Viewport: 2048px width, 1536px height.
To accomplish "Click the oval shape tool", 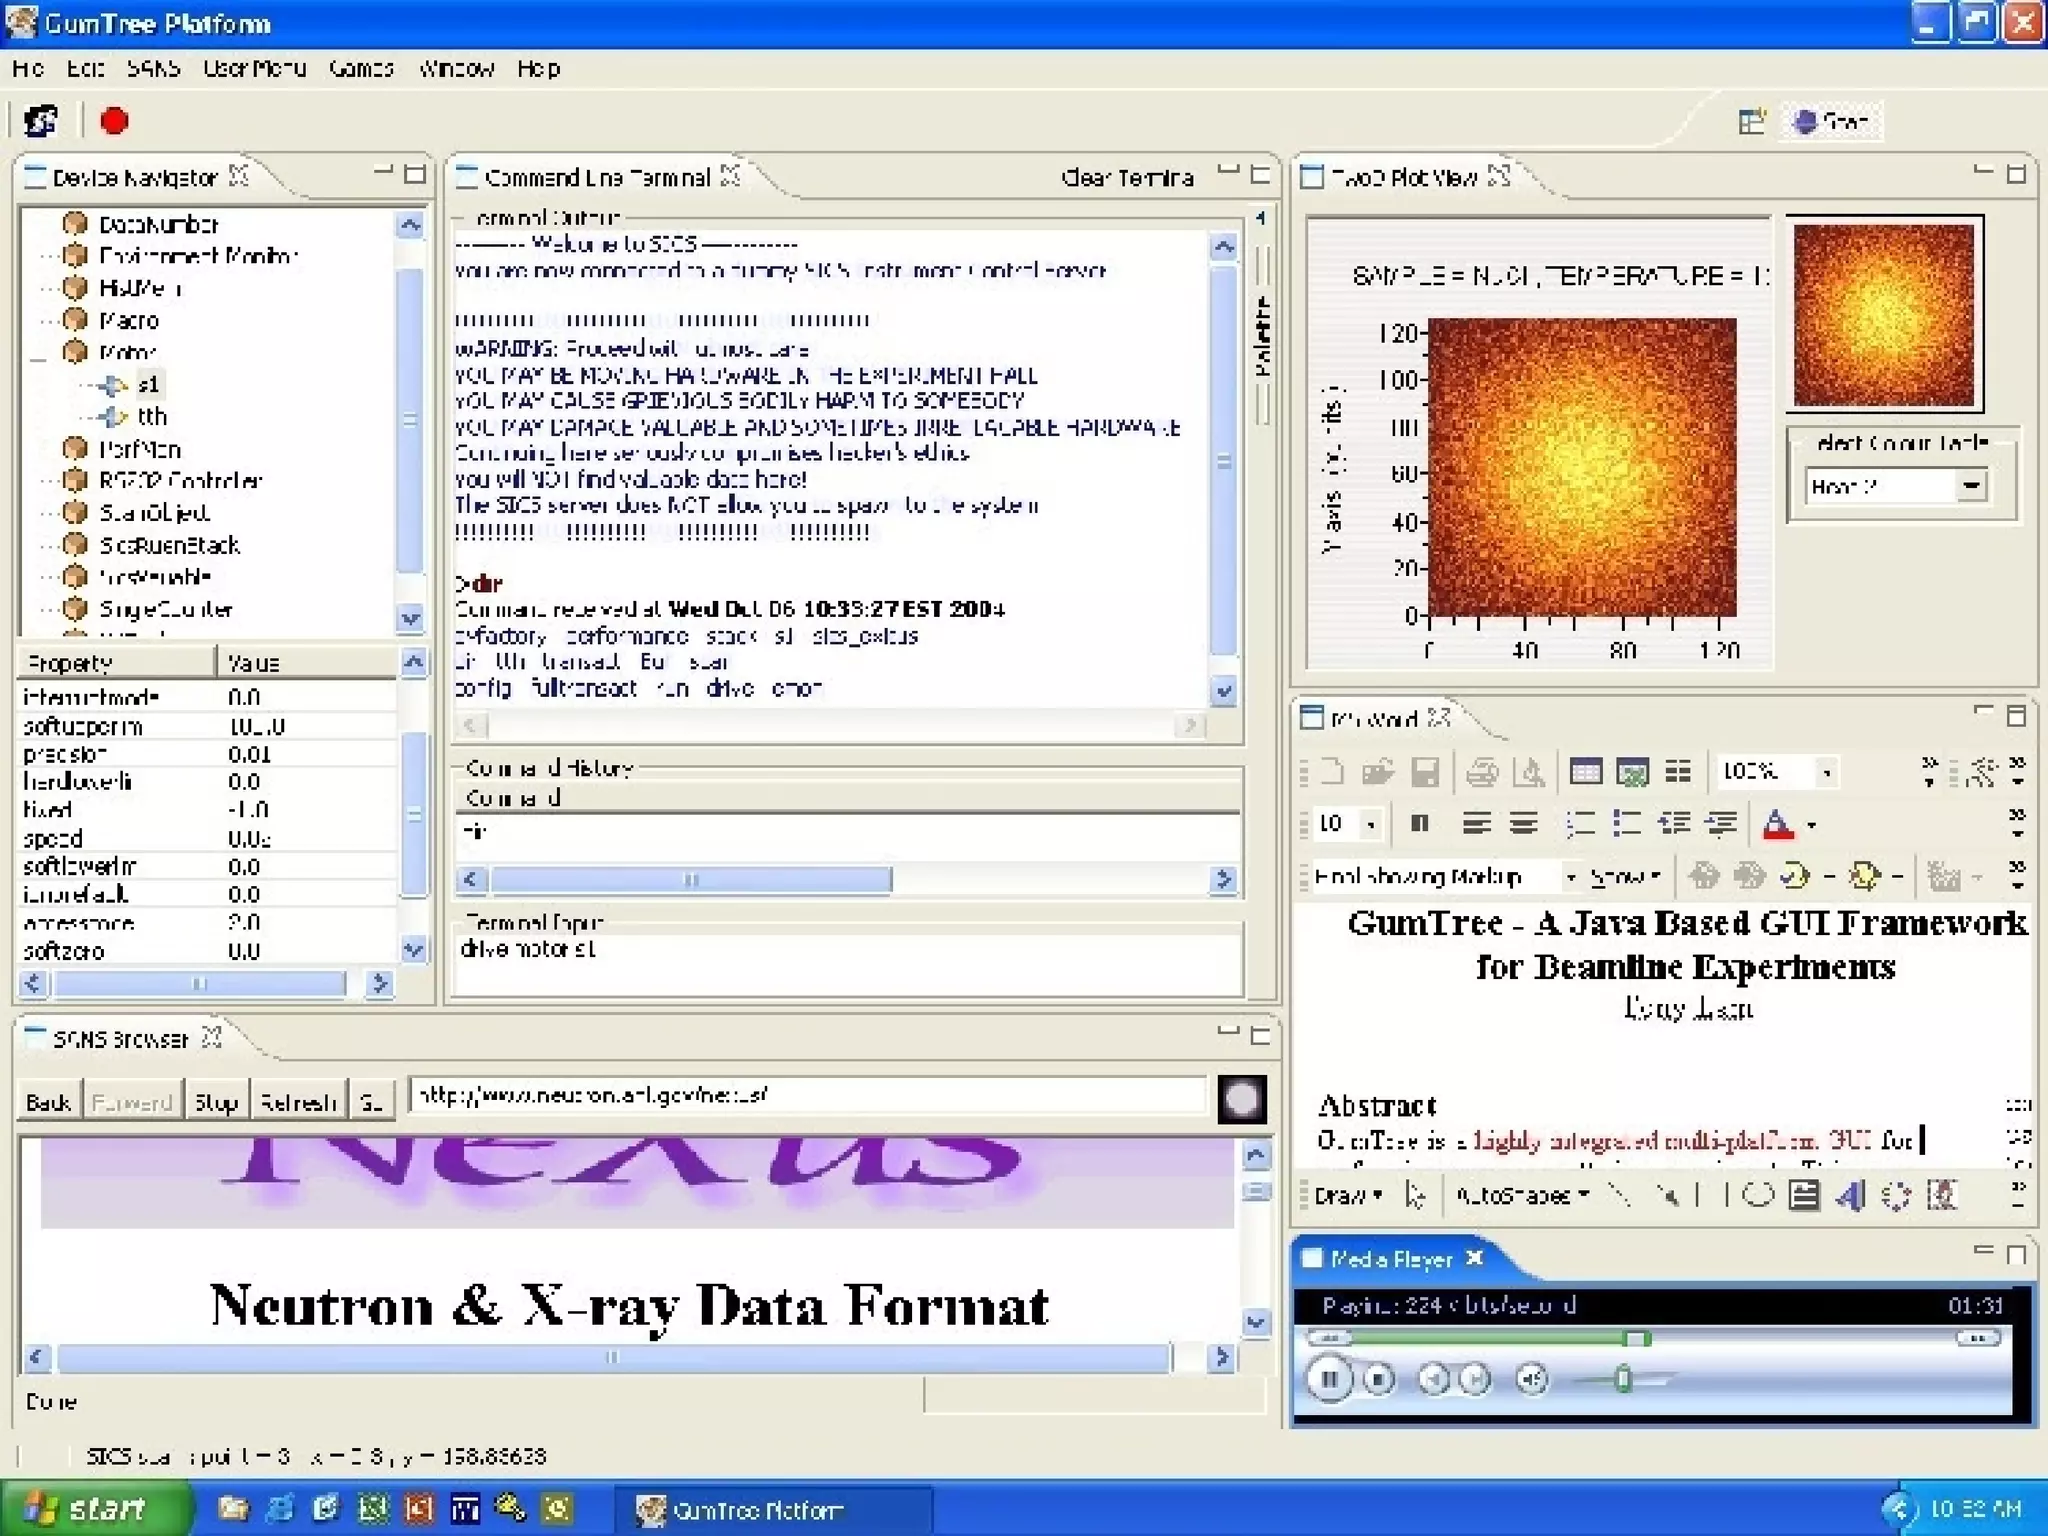I will pos(1758,1195).
